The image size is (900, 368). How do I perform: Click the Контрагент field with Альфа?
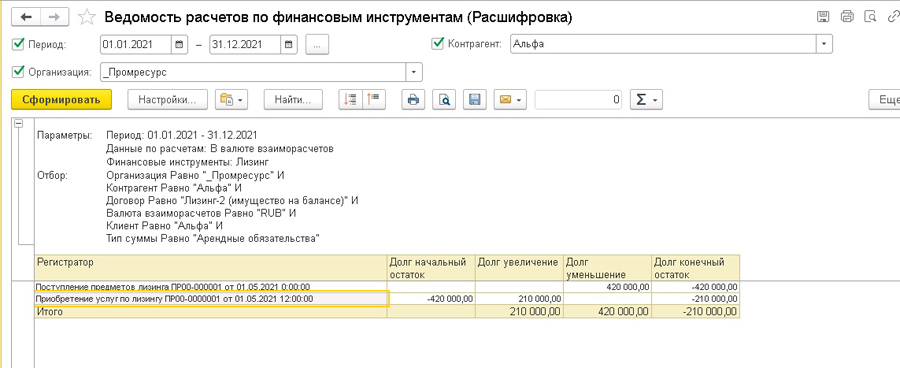[x=664, y=44]
